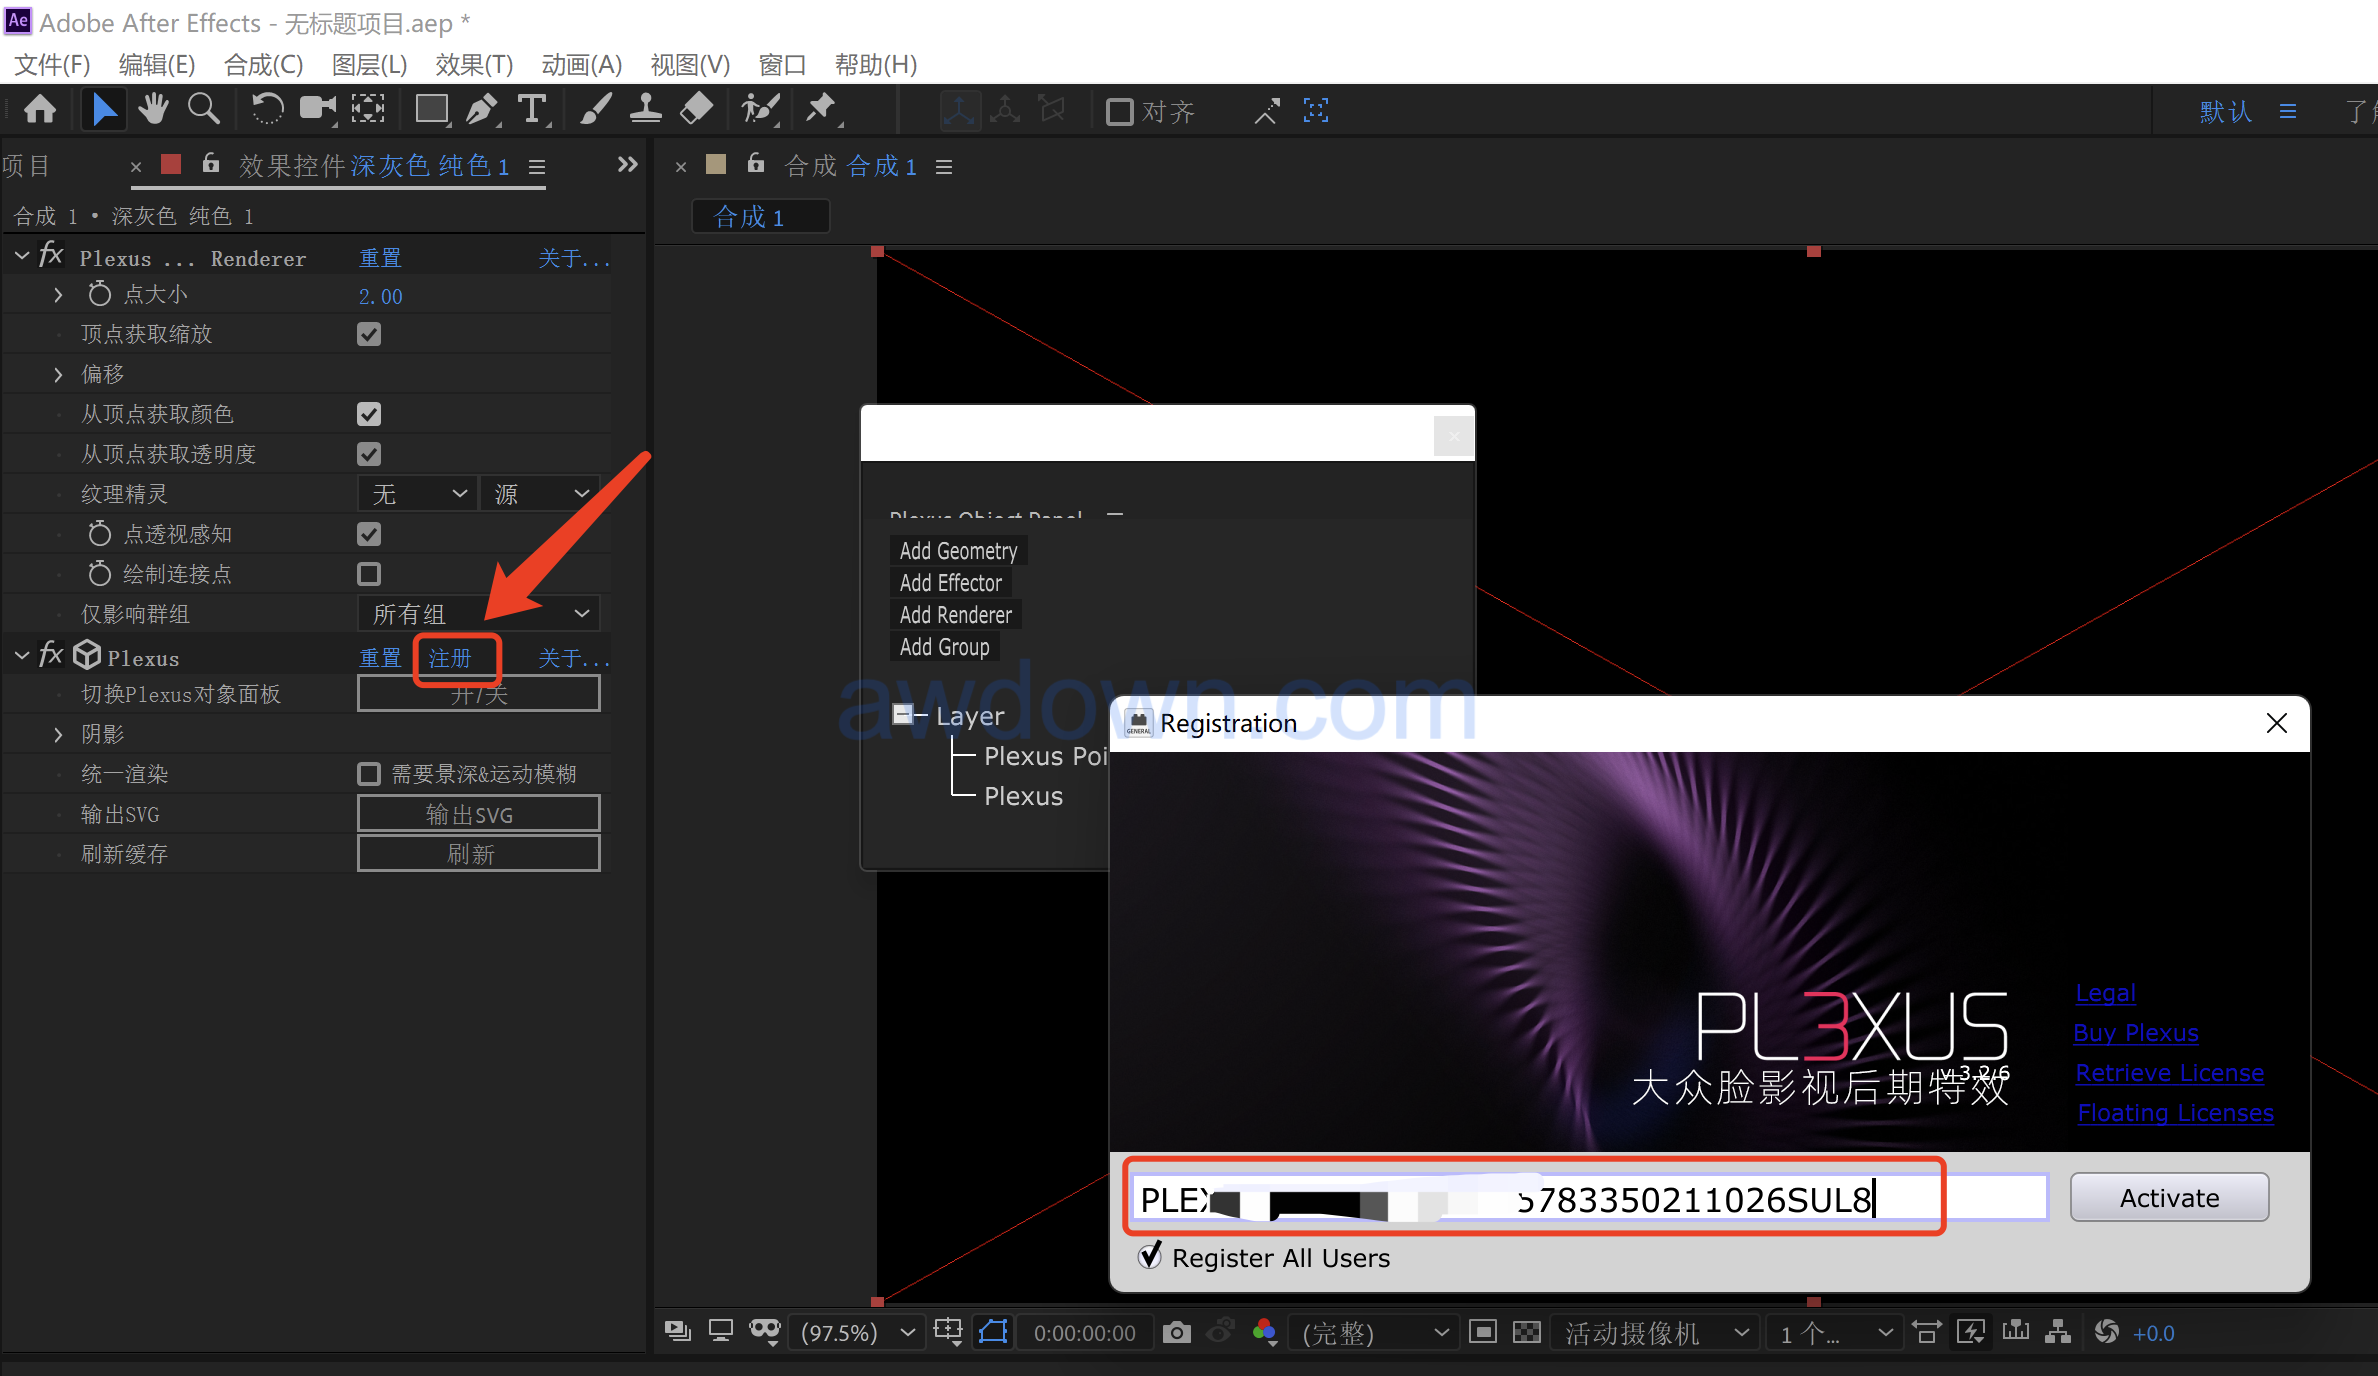The height and width of the screenshot is (1376, 2378).
Task: Click the Activate button
Action: click(x=2168, y=1198)
